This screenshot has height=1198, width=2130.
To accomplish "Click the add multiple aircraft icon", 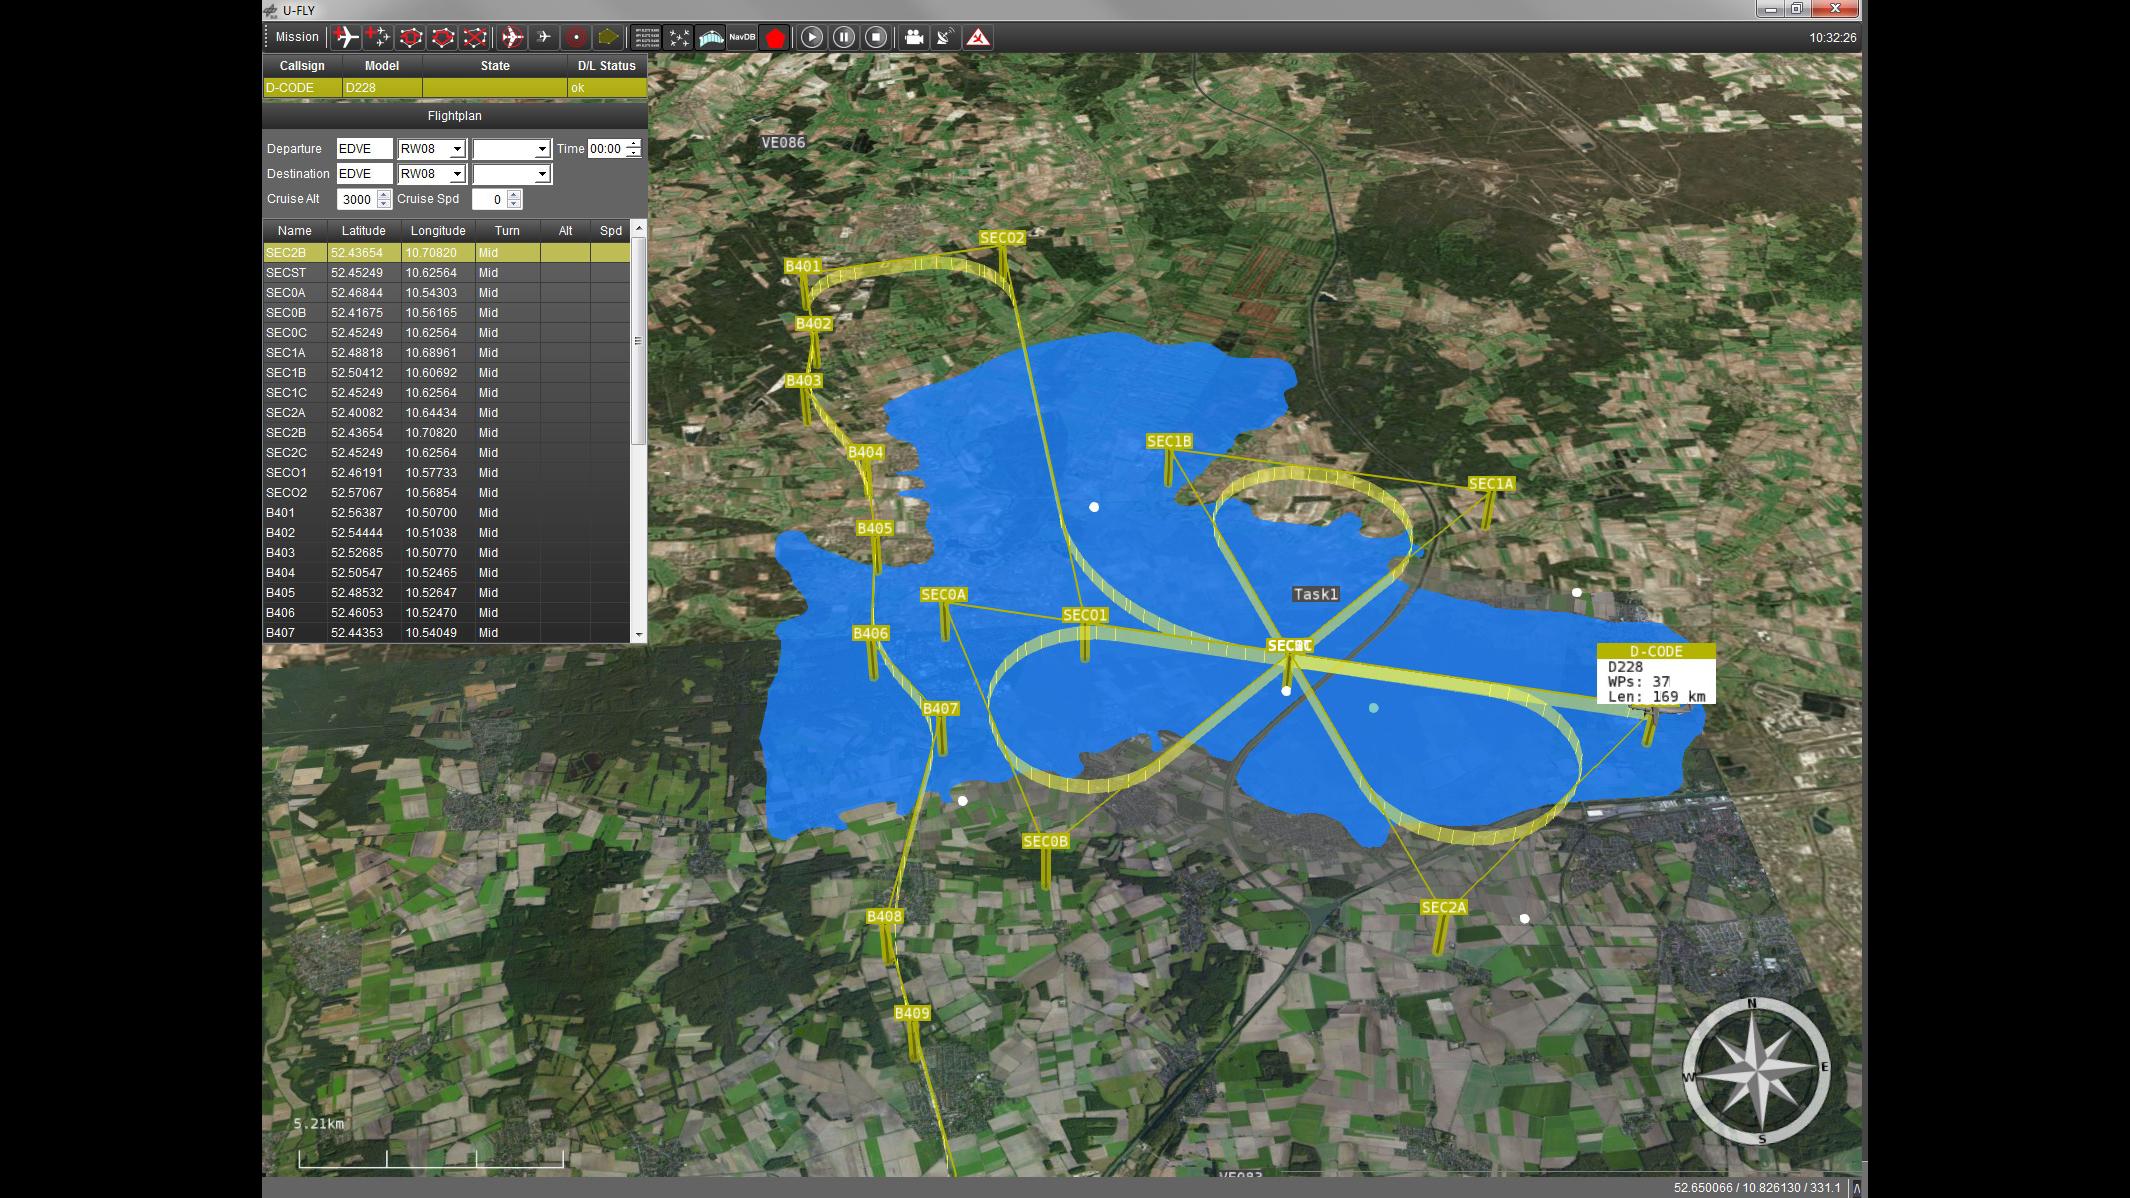I will (378, 37).
